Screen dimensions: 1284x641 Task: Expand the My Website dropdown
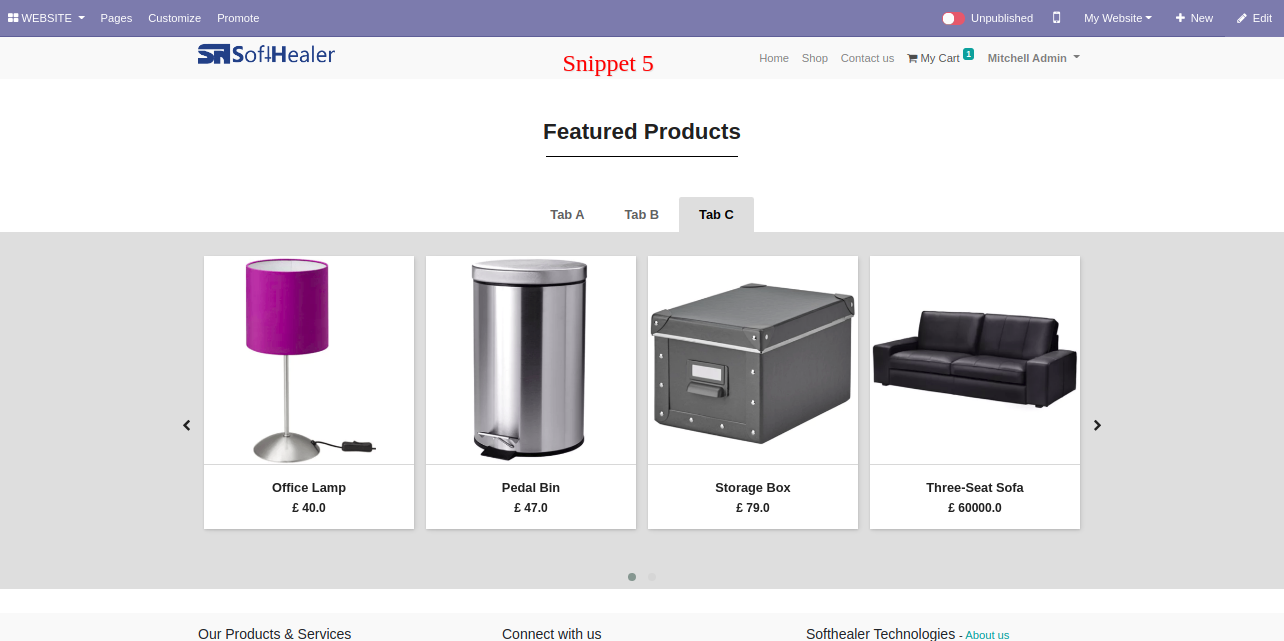(x=1118, y=18)
